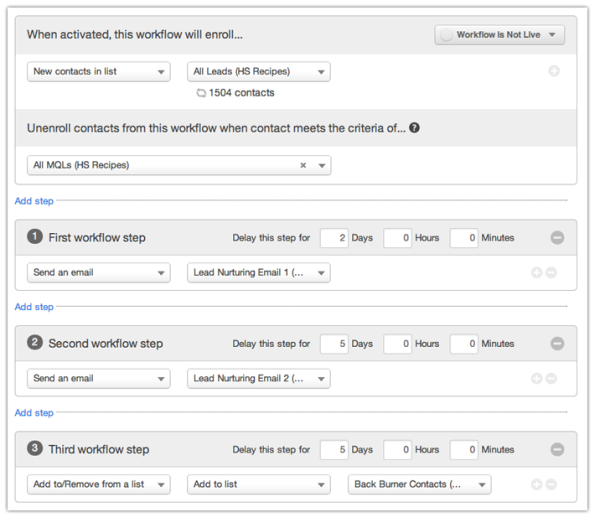This screenshot has height=523, width=600.
Task: Click Add step above the first workflow step
Action: coord(34,201)
